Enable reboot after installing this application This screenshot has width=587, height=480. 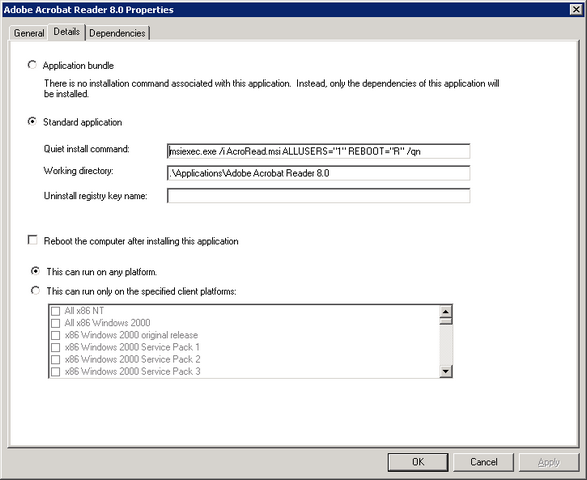click(33, 240)
